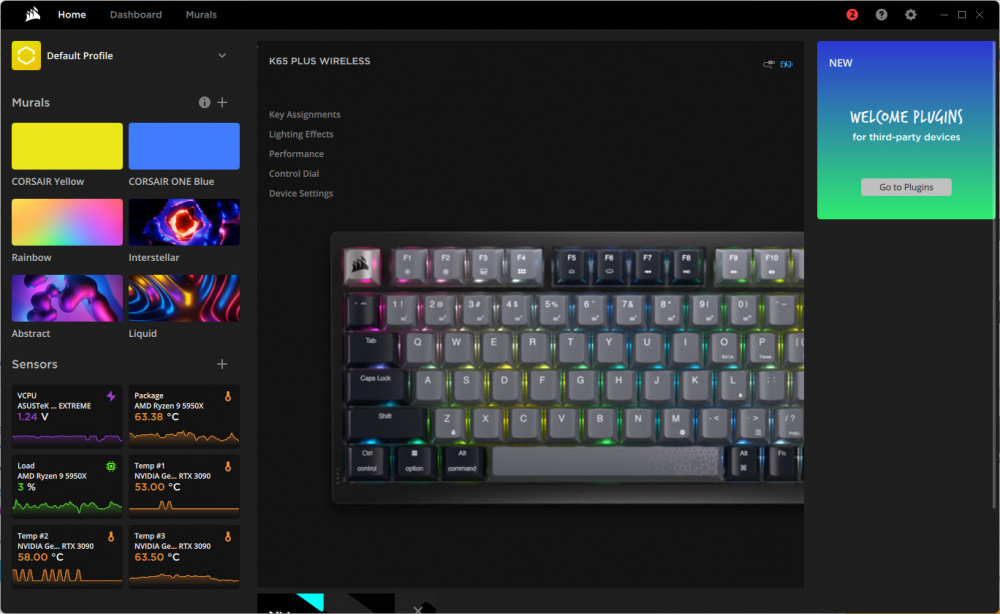Click the Load CPU chip icon

pos(111,466)
